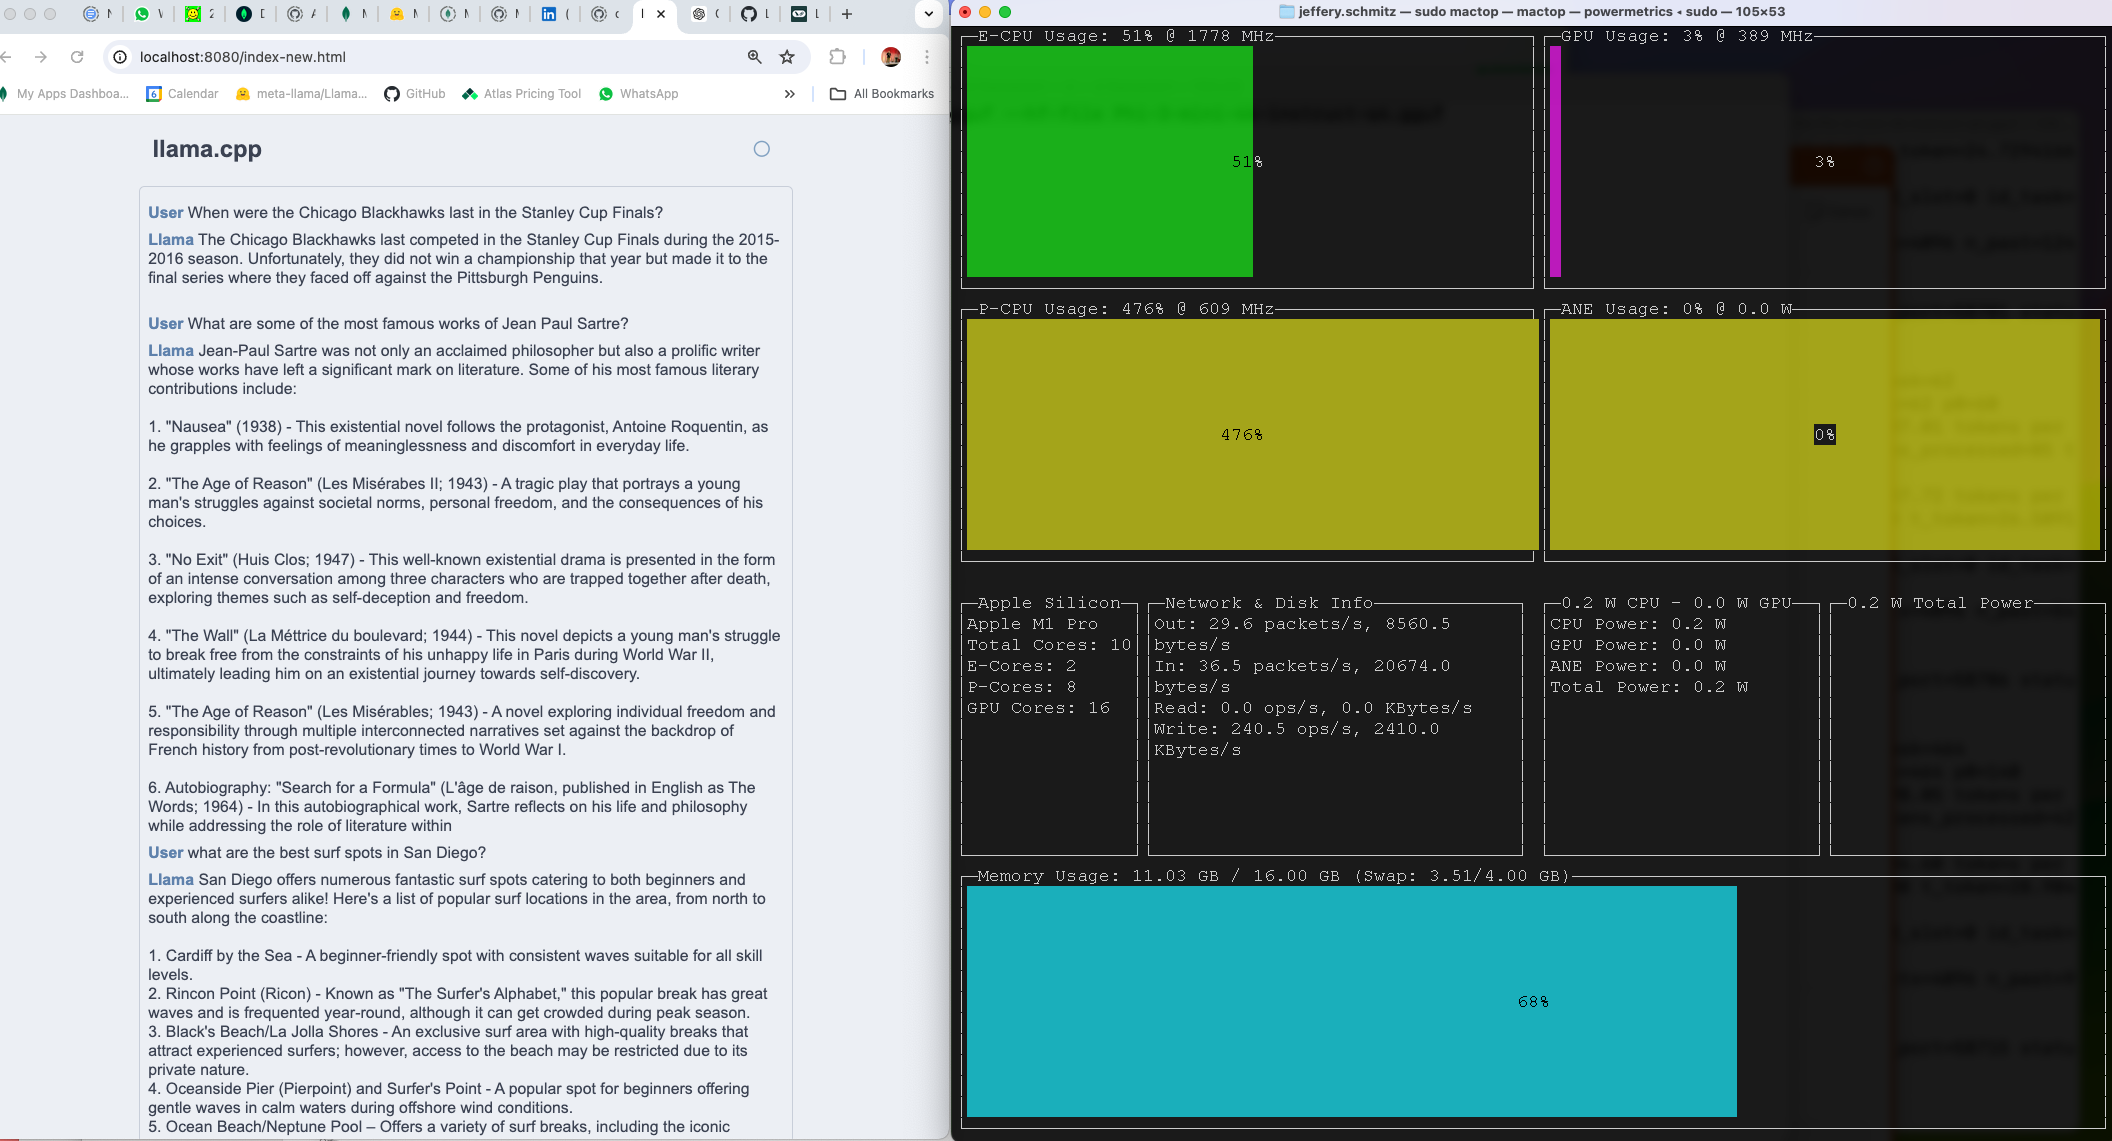Viewport: 2112px width, 1141px height.
Task: Reload the localhost page
Action: point(77,57)
